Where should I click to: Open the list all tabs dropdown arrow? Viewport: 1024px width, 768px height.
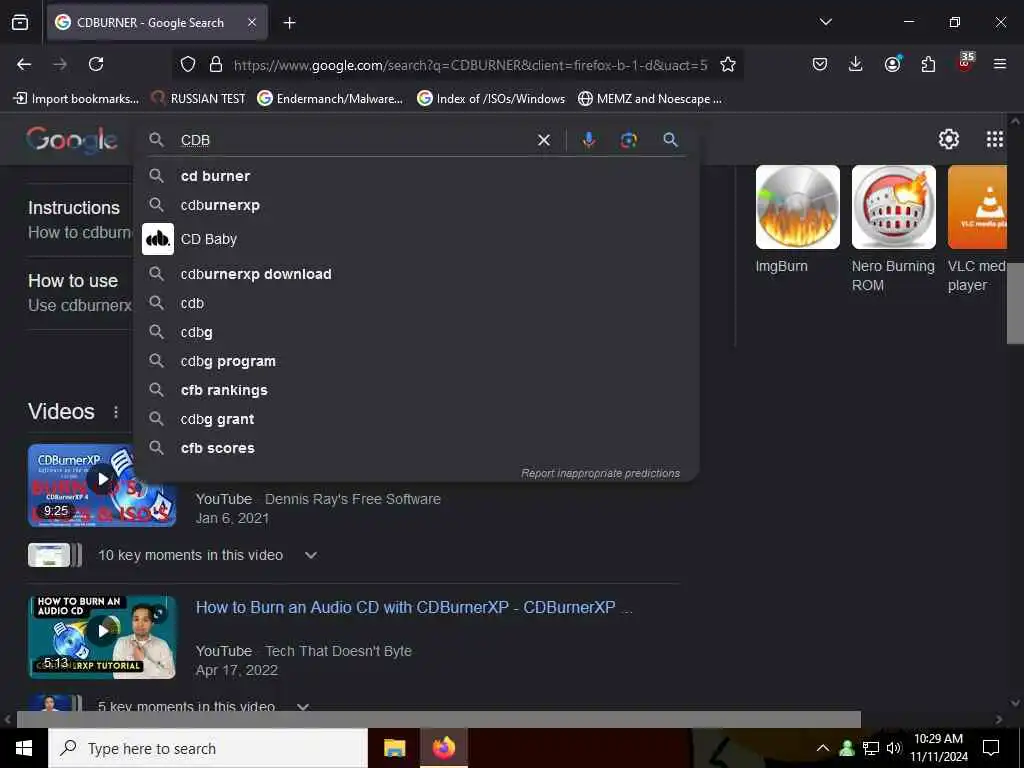pyautogui.click(x=825, y=22)
